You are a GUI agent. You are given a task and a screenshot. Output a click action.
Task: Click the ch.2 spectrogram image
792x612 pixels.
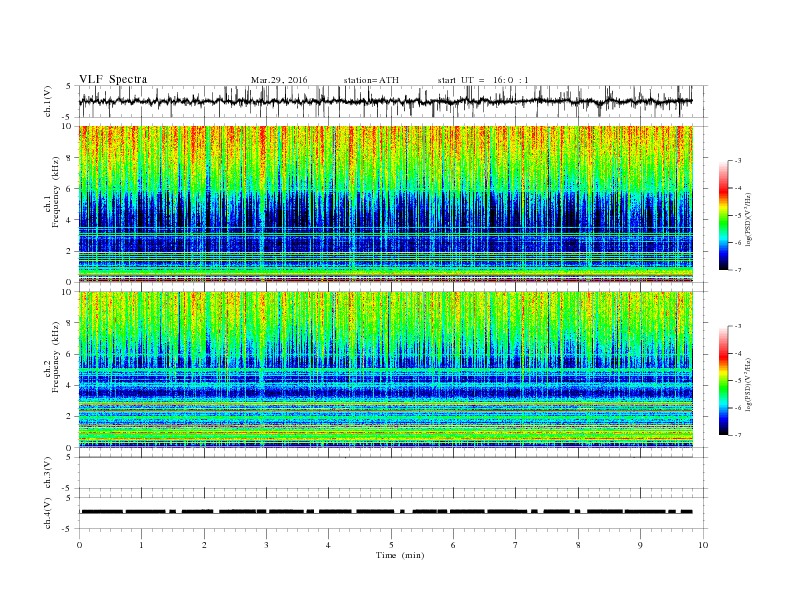386,370
